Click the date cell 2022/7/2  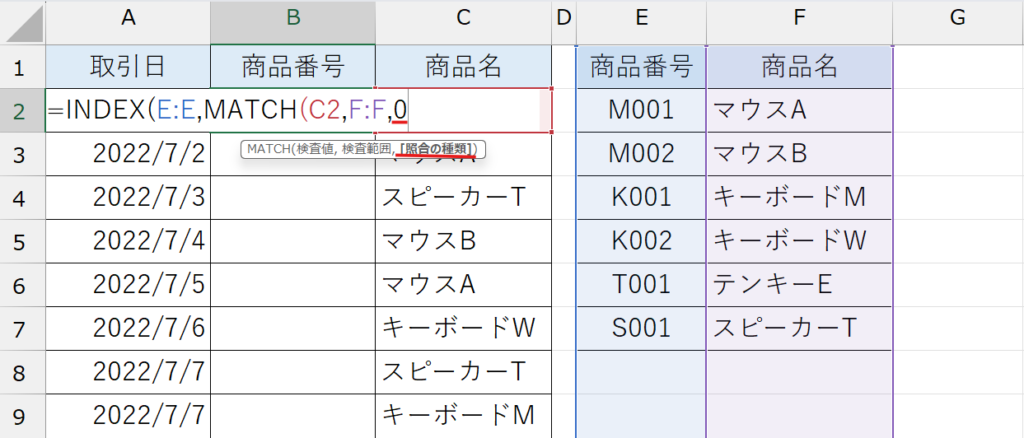tap(128, 154)
